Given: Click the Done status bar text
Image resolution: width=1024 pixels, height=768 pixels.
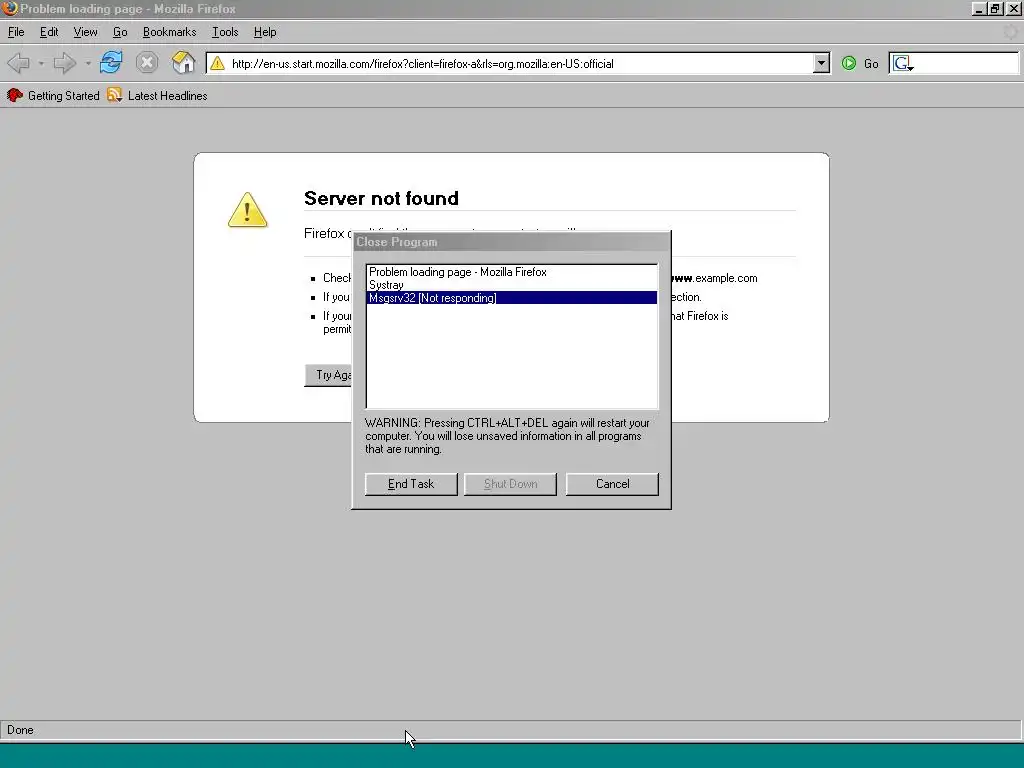Looking at the screenshot, I should coord(20,730).
